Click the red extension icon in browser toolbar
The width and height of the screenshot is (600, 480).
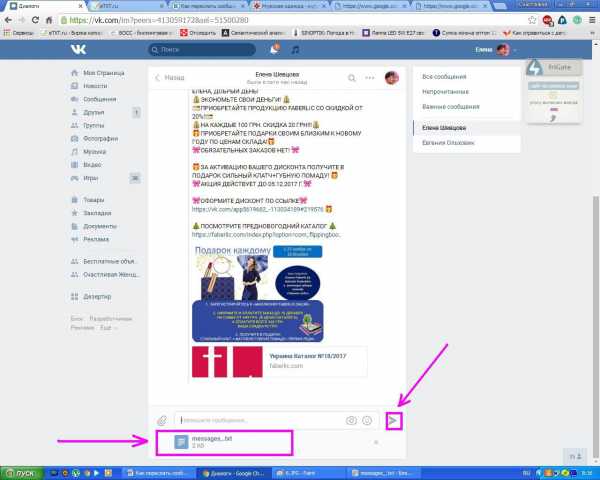pos(548,20)
